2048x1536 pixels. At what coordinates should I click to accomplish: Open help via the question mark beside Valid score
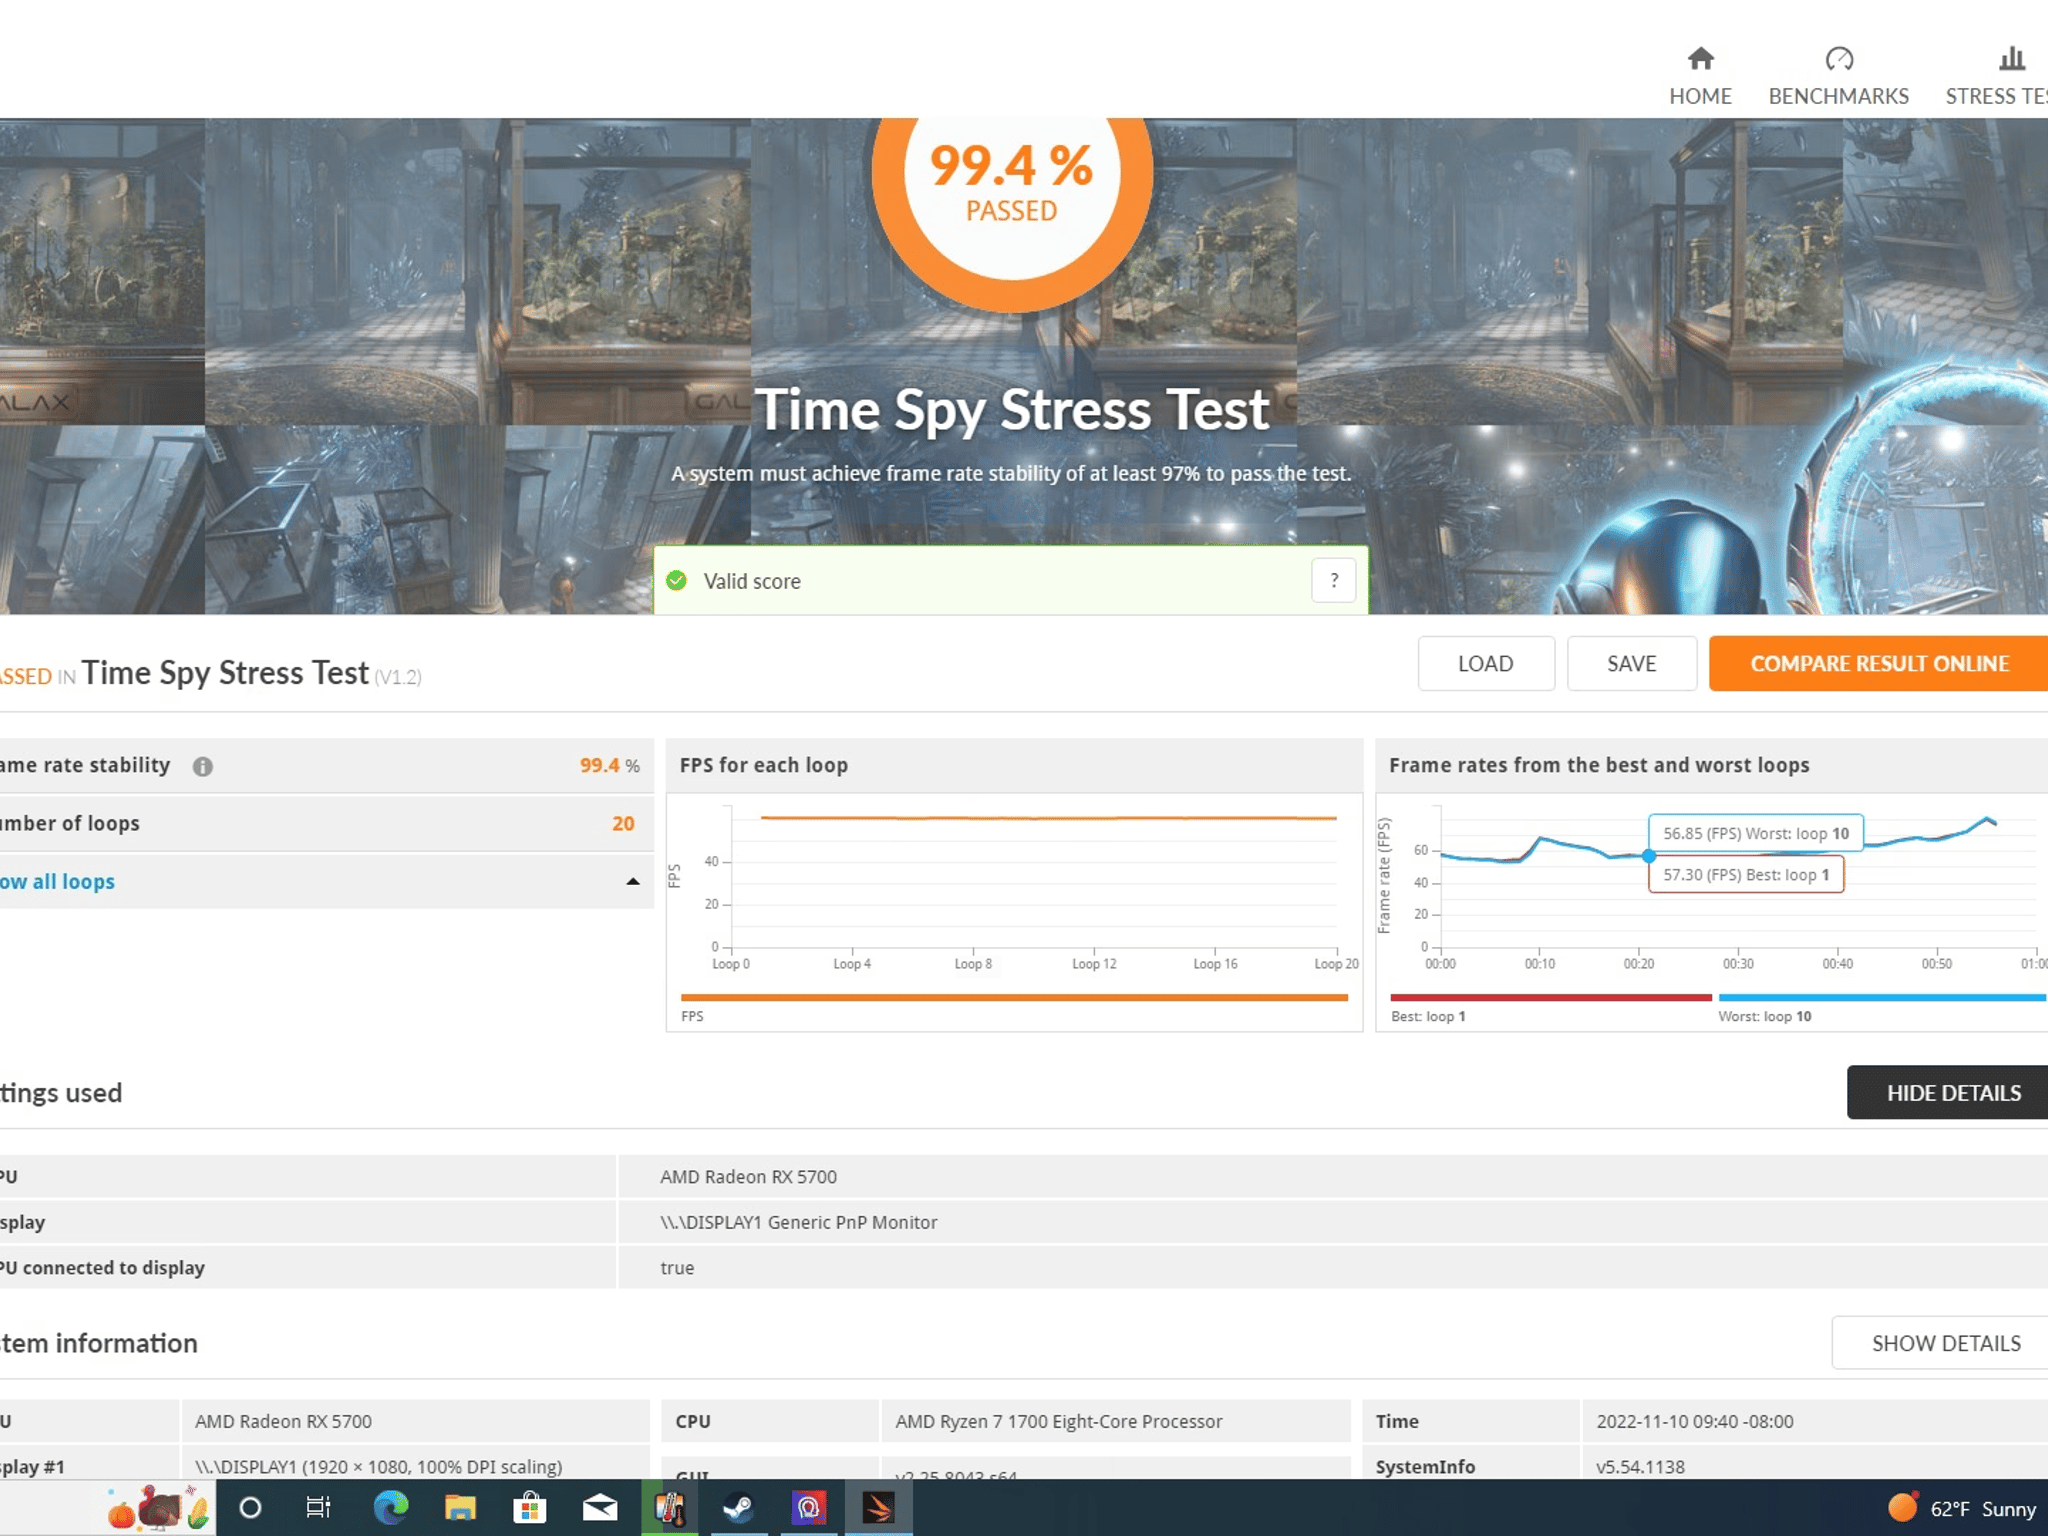[1333, 580]
